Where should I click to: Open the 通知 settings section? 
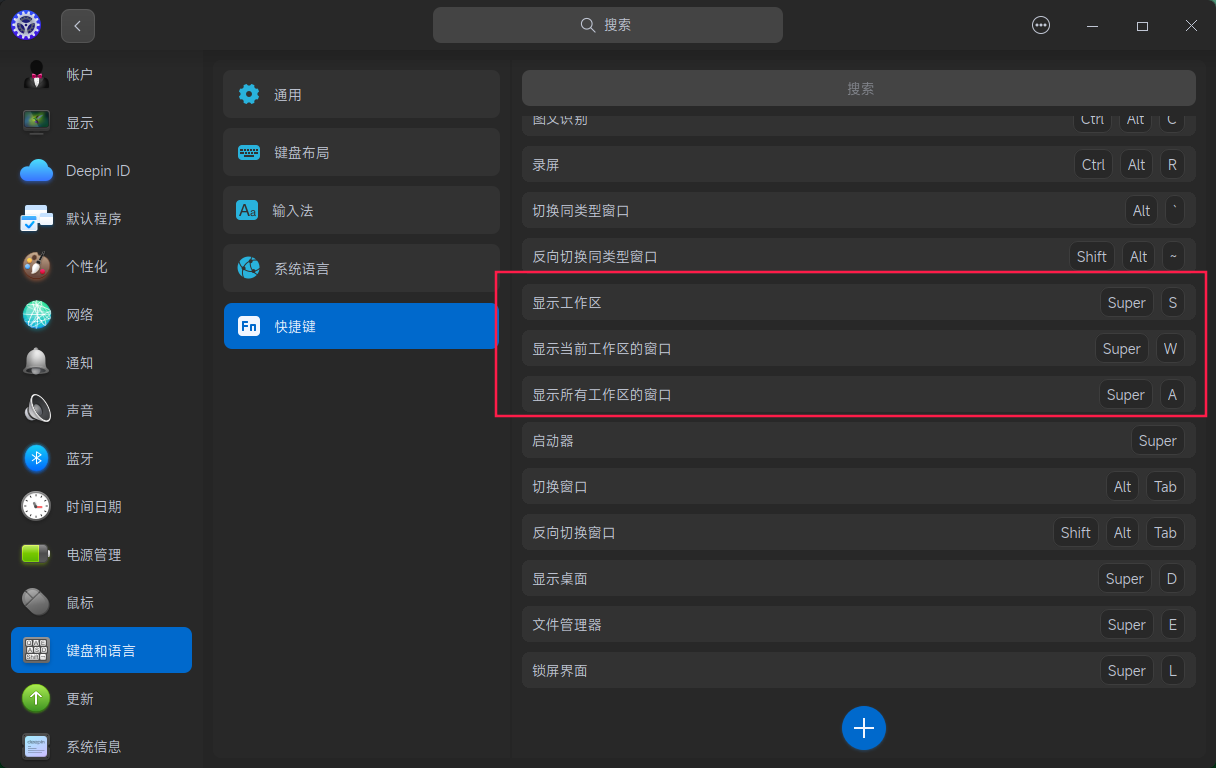coord(100,362)
